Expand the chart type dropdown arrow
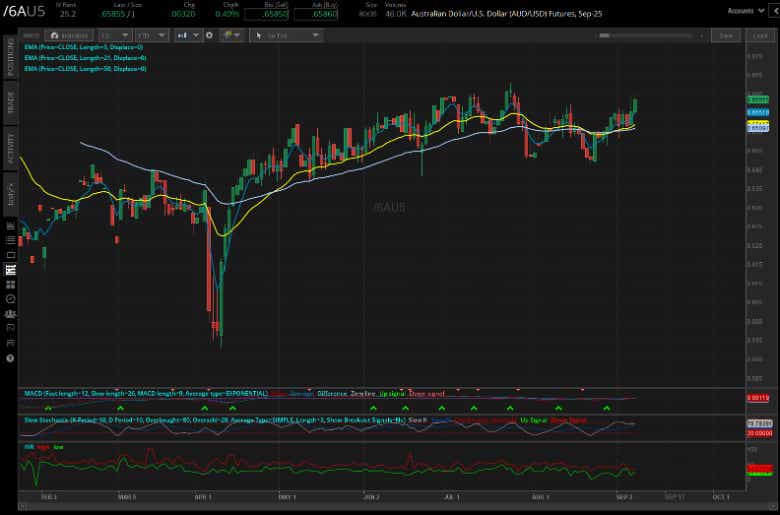780x515 pixels. tap(196, 35)
